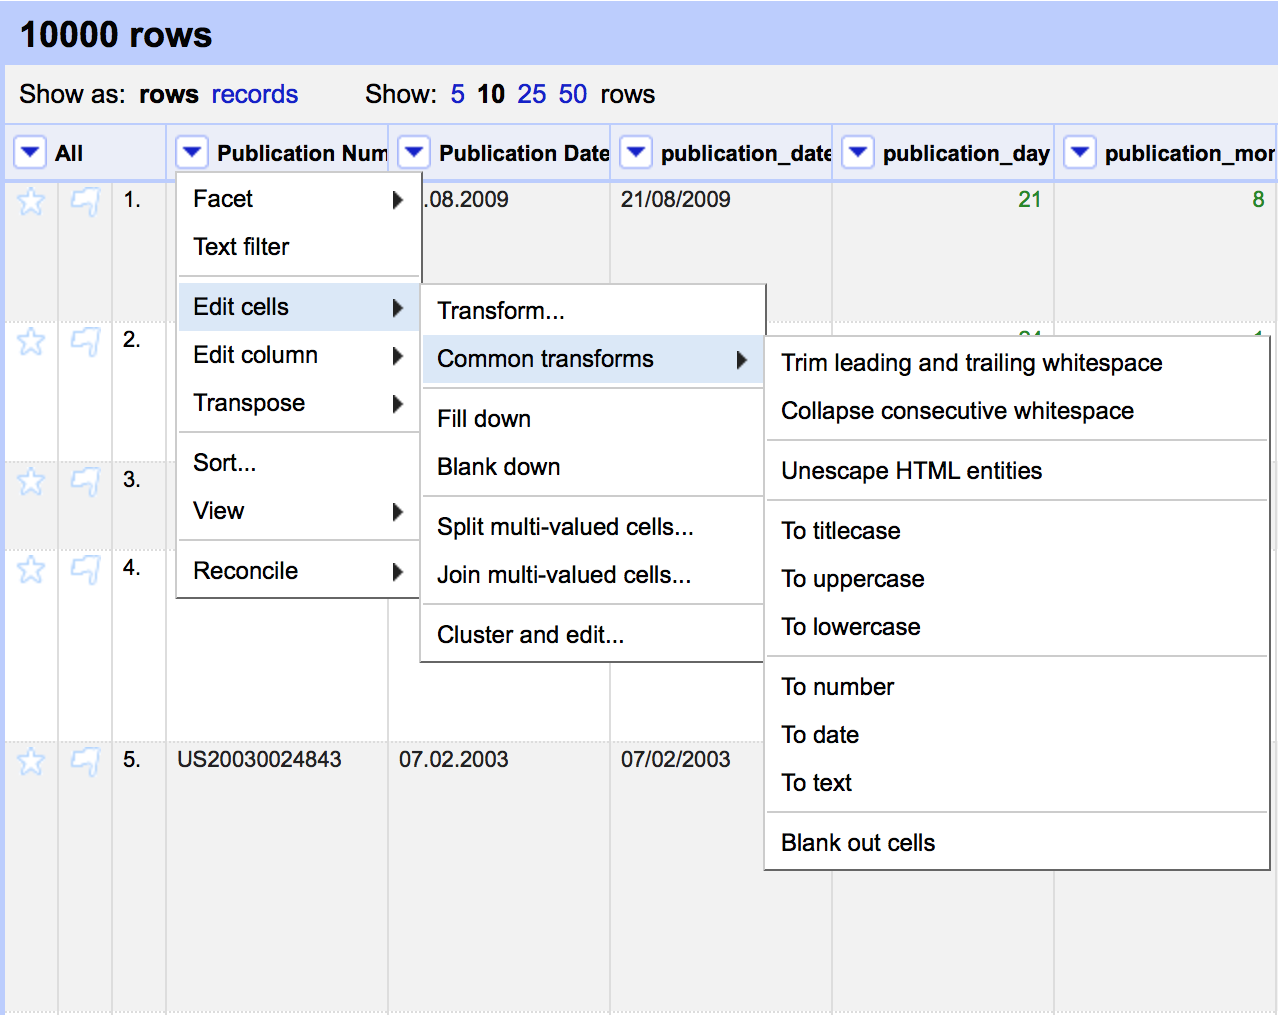Click the 07.02.2003 Publication Date cell
Viewport: 1278px width, 1015px height.
coord(454,759)
